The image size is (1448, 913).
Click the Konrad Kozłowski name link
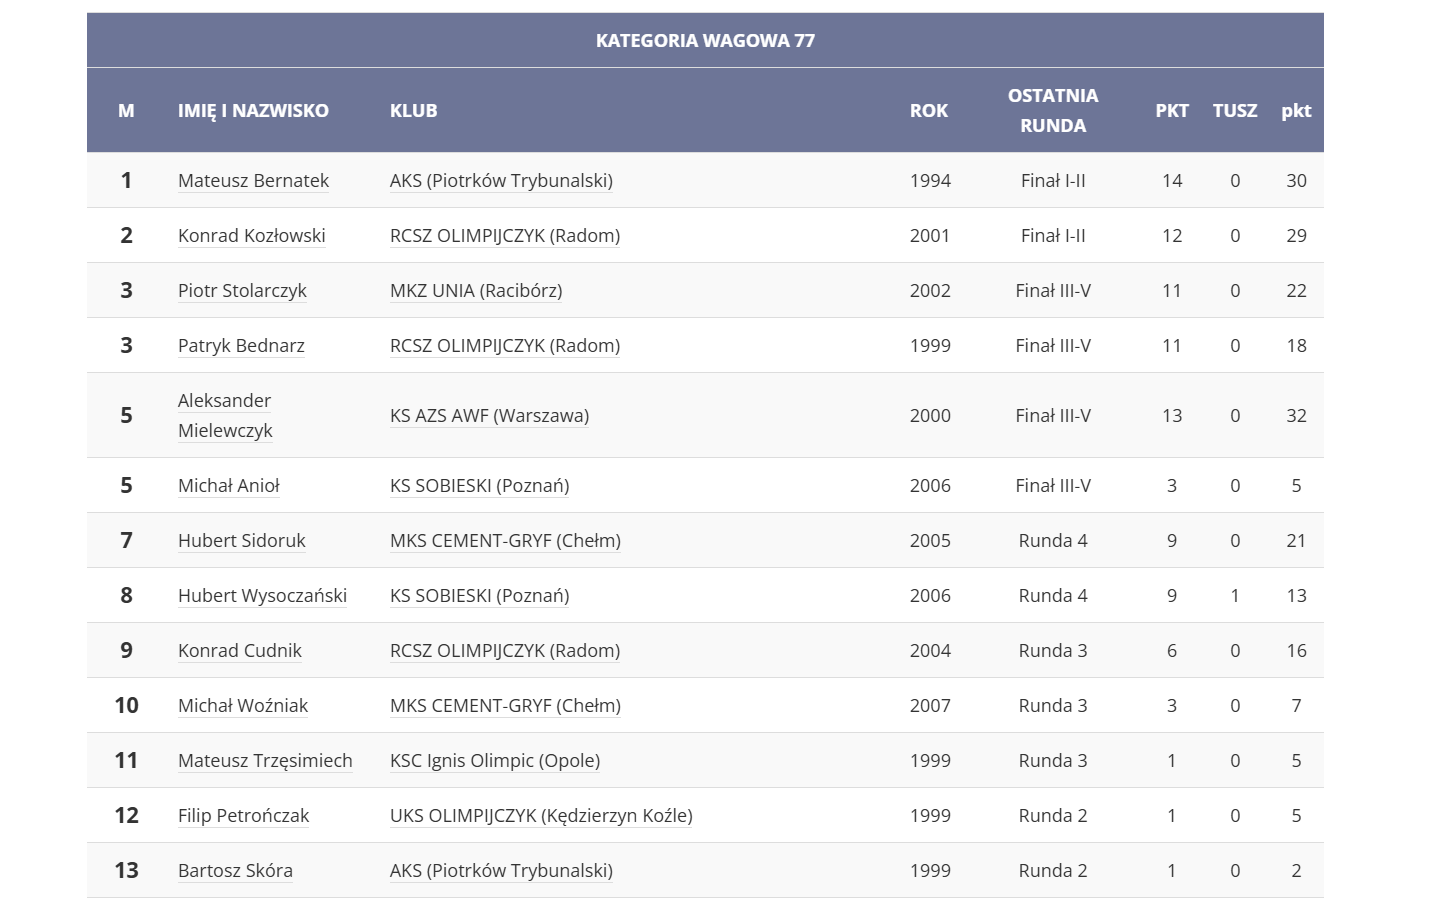(x=251, y=236)
